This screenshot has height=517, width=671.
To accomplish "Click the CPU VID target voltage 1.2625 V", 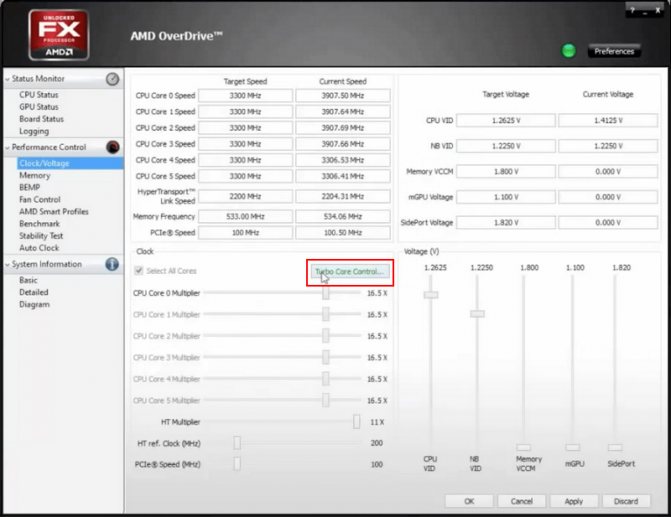I will coord(506,120).
